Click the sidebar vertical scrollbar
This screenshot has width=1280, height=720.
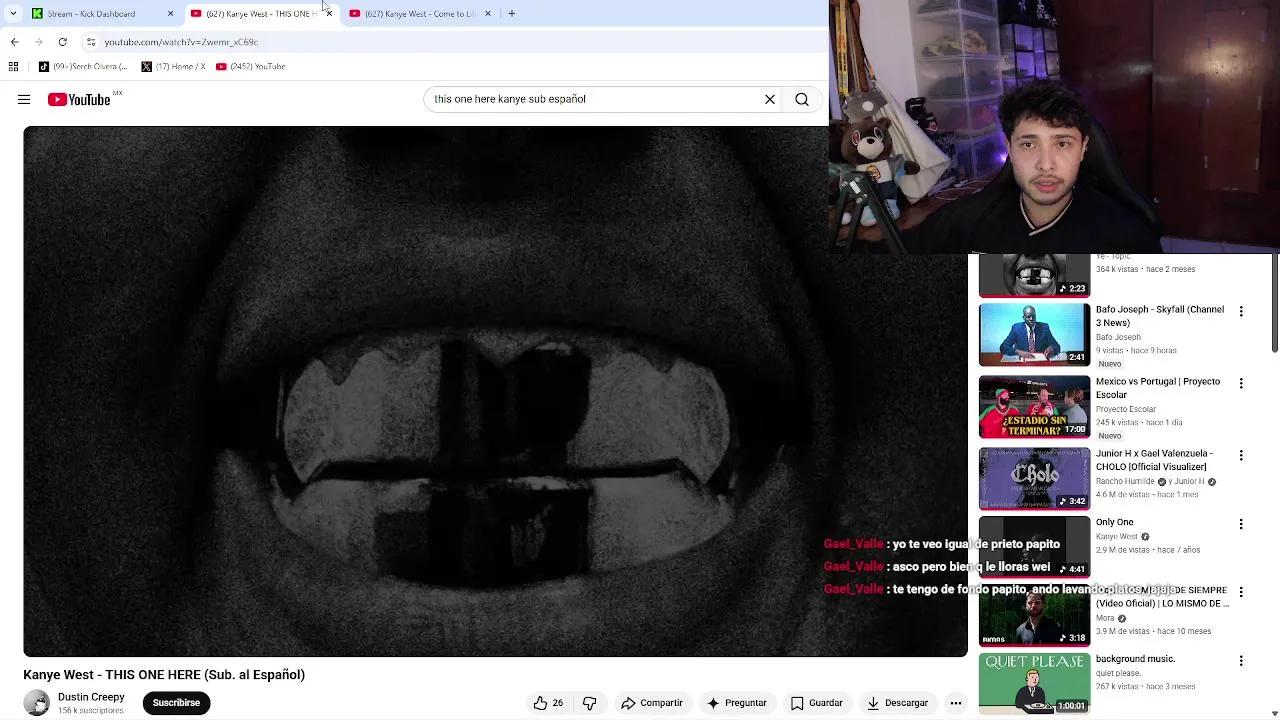[x=1274, y=302]
